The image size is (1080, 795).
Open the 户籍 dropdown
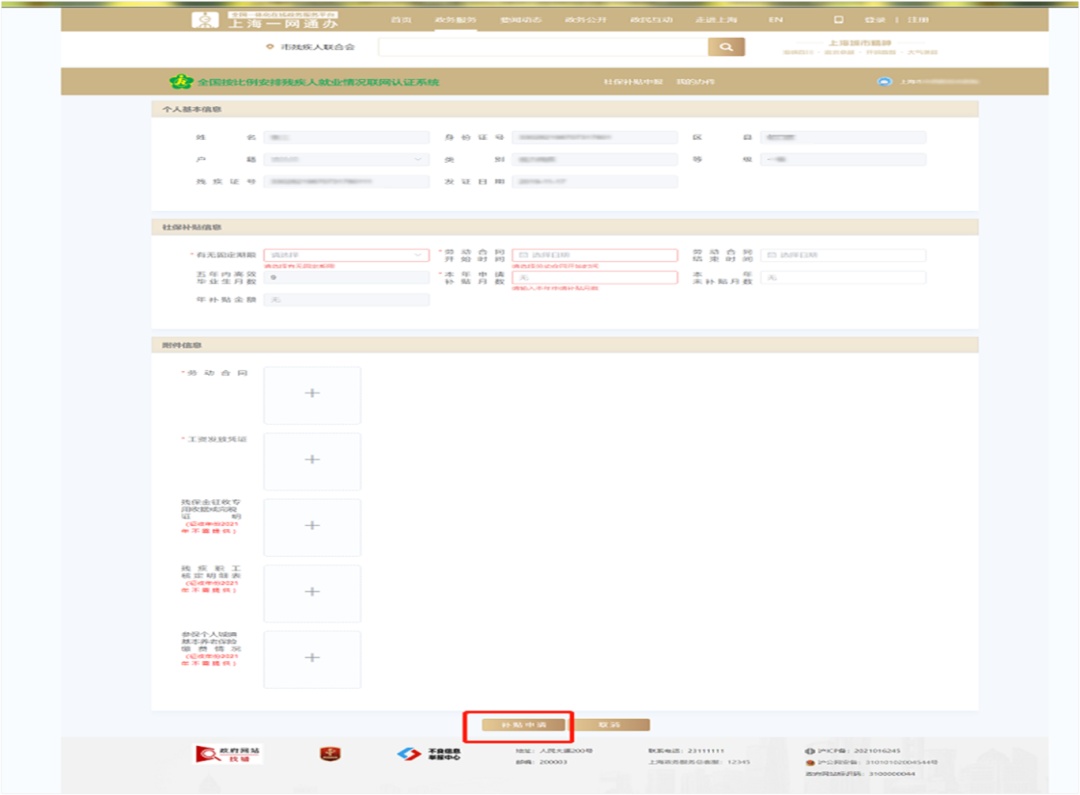click(346, 159)
